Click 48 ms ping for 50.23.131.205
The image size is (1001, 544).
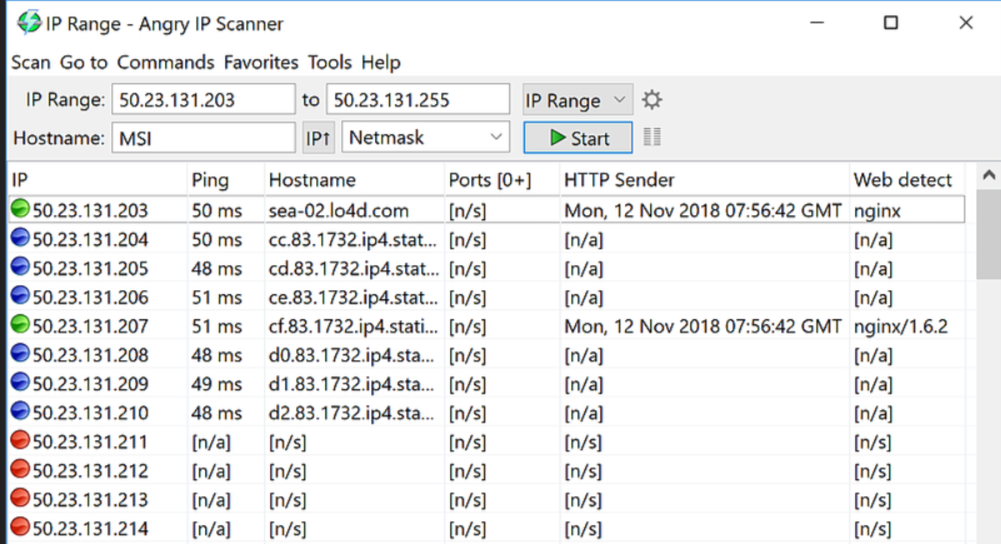pos(216,269)
